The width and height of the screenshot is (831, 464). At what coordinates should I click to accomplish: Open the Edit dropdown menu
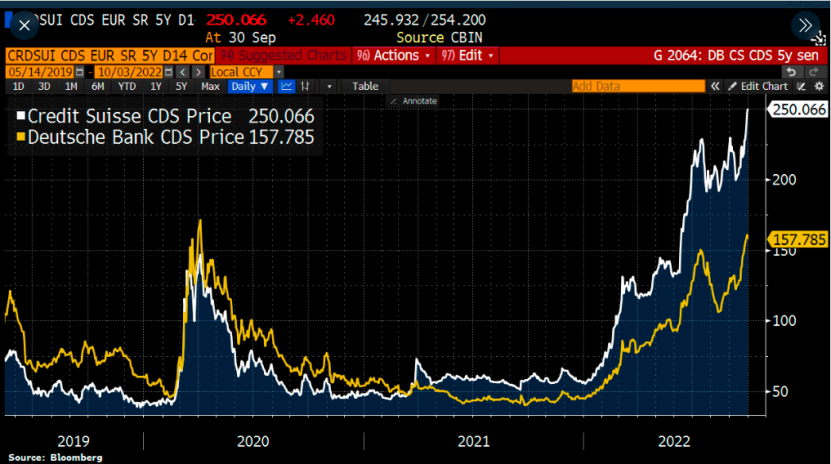(x=468, y=56)
